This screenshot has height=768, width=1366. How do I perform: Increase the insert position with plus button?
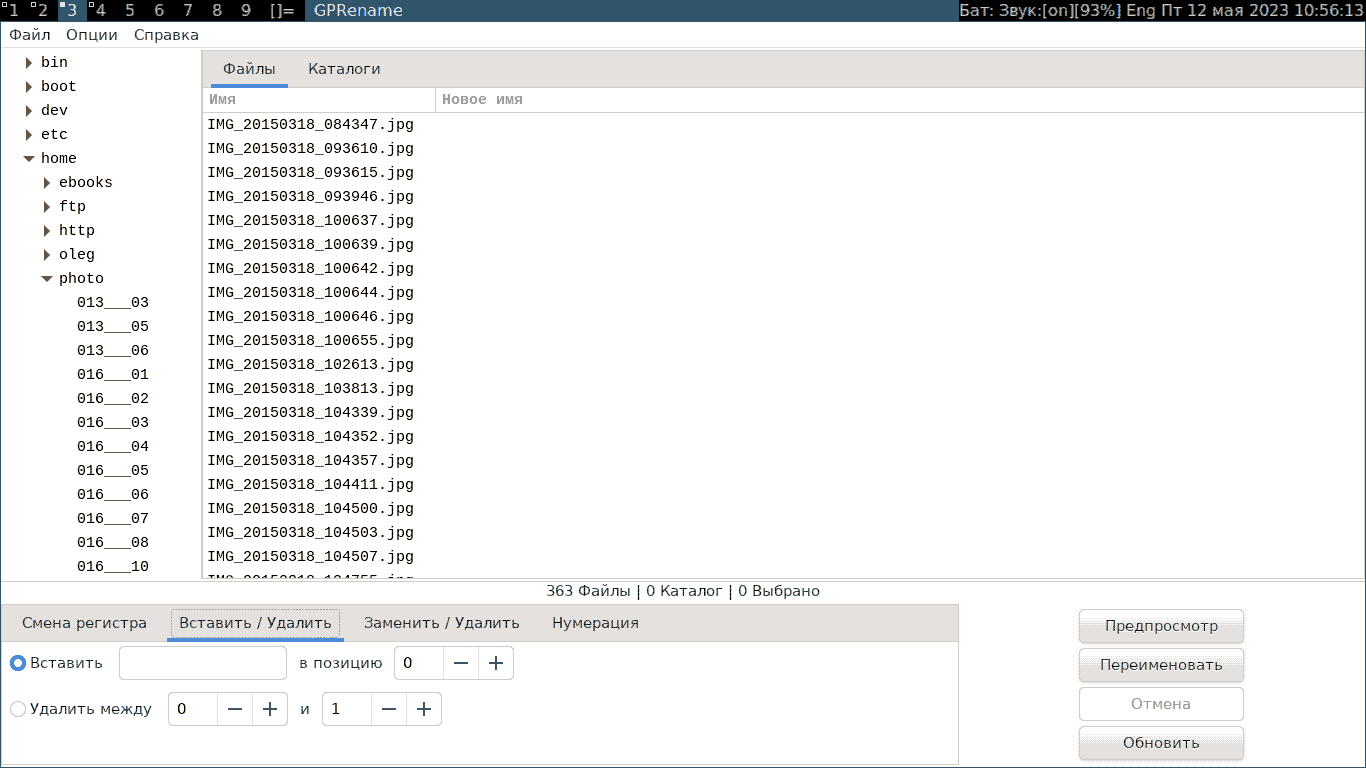click(x=496, y=663)
